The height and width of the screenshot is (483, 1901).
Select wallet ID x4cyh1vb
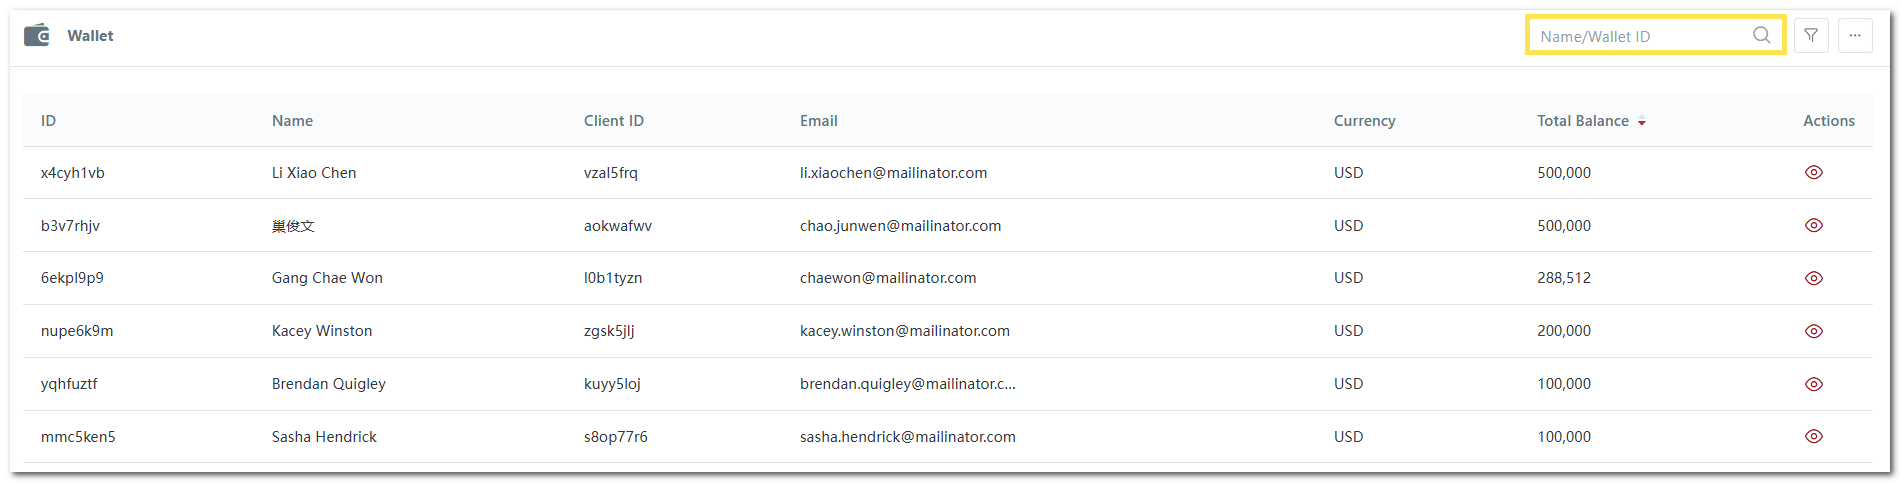pyautogui.click(x=72, y=173)
